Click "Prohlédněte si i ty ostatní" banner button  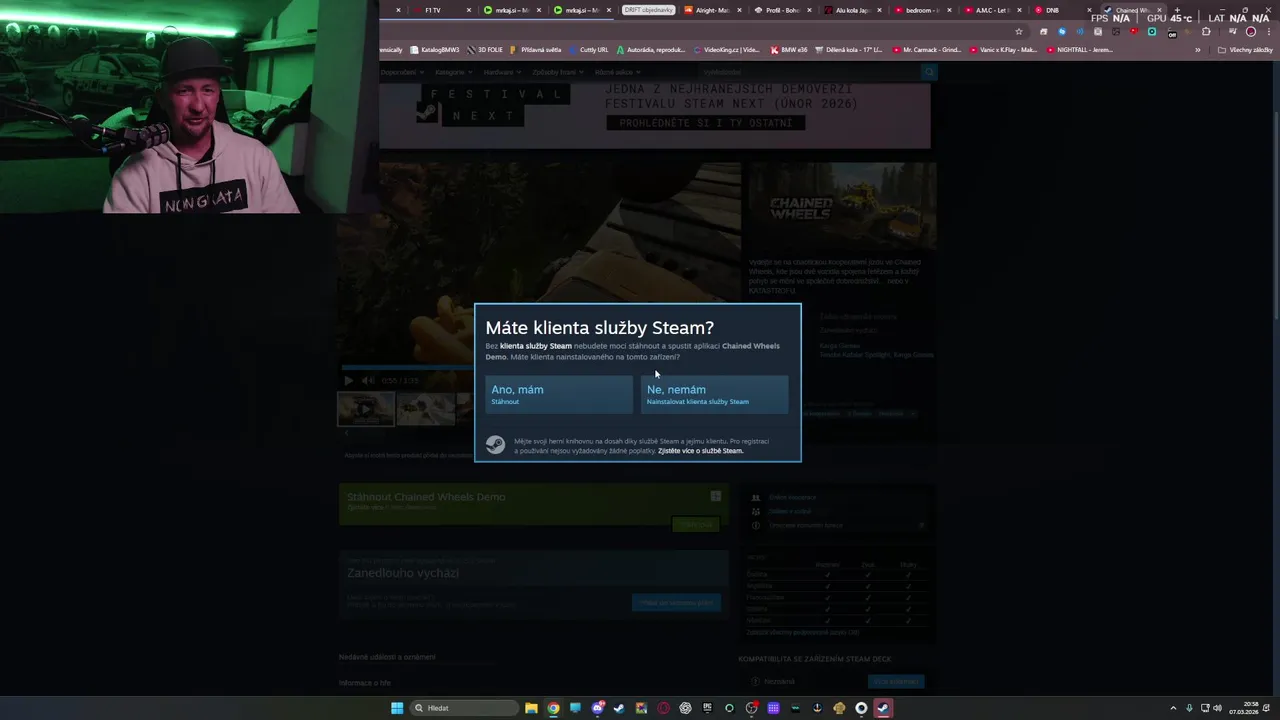pyautogui.click(x=705, y=123)
